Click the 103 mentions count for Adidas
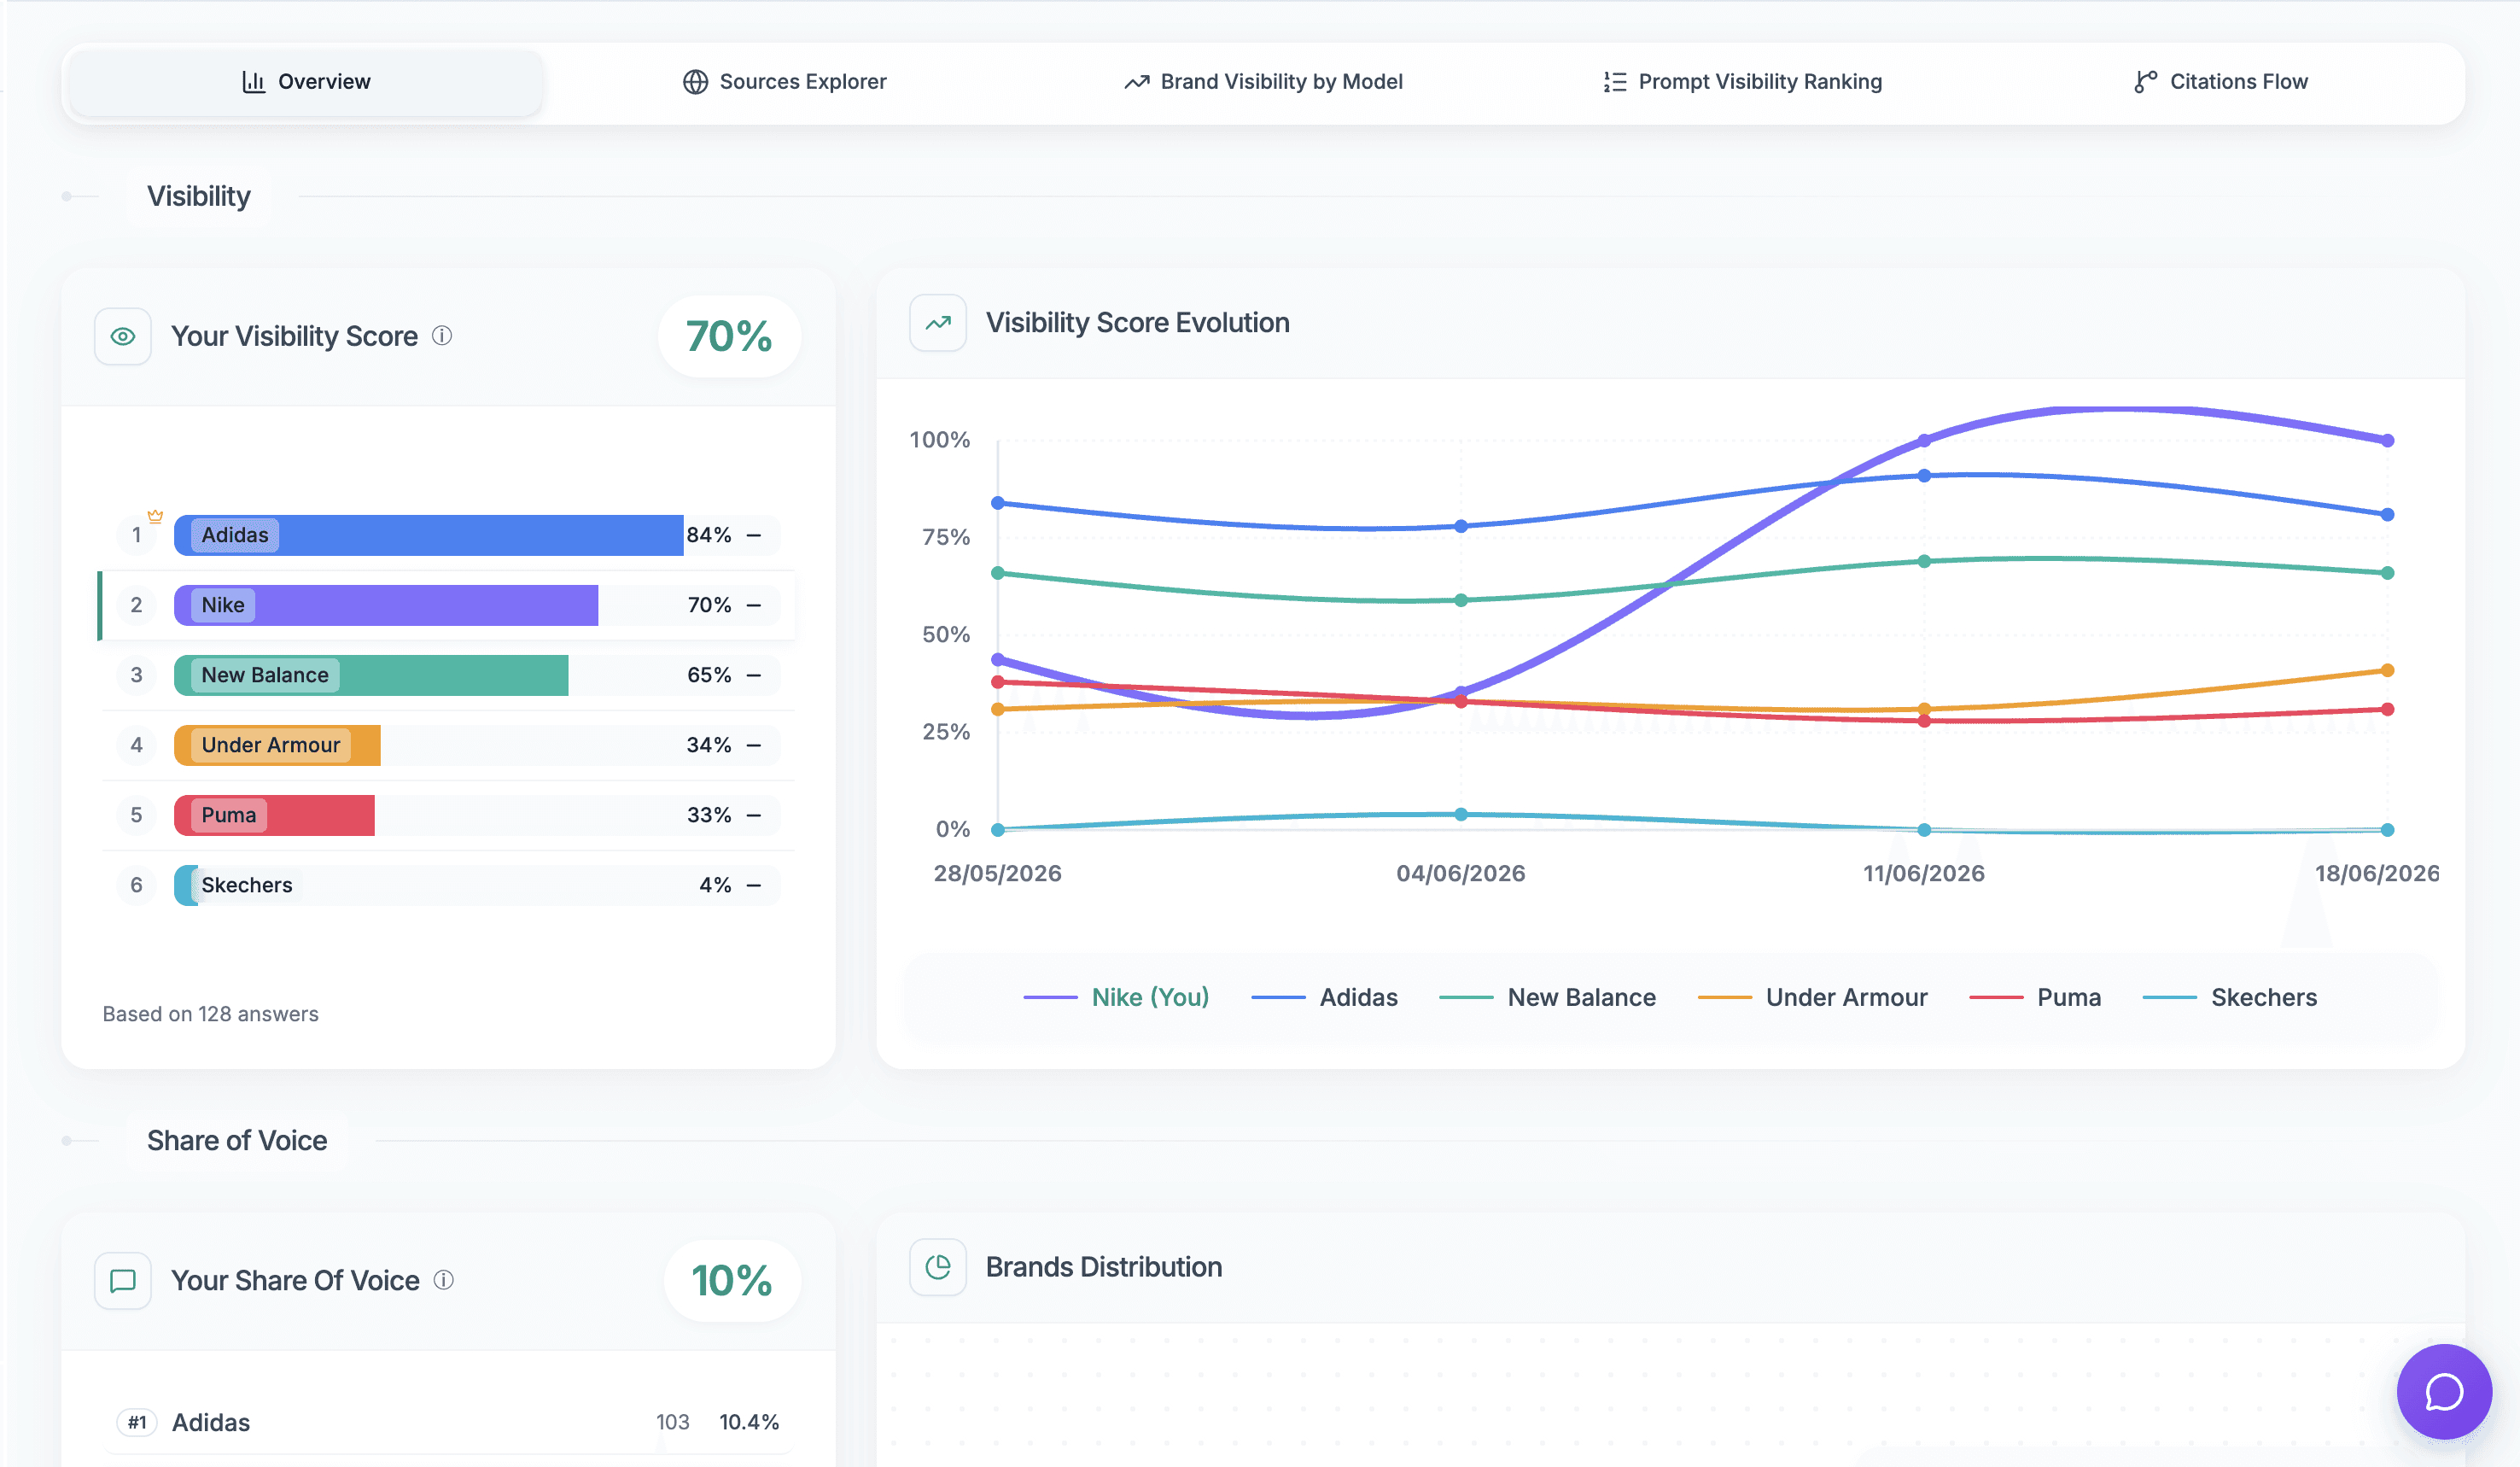The height and width of the screenshot is (1467, 2520). [673, 1422]
